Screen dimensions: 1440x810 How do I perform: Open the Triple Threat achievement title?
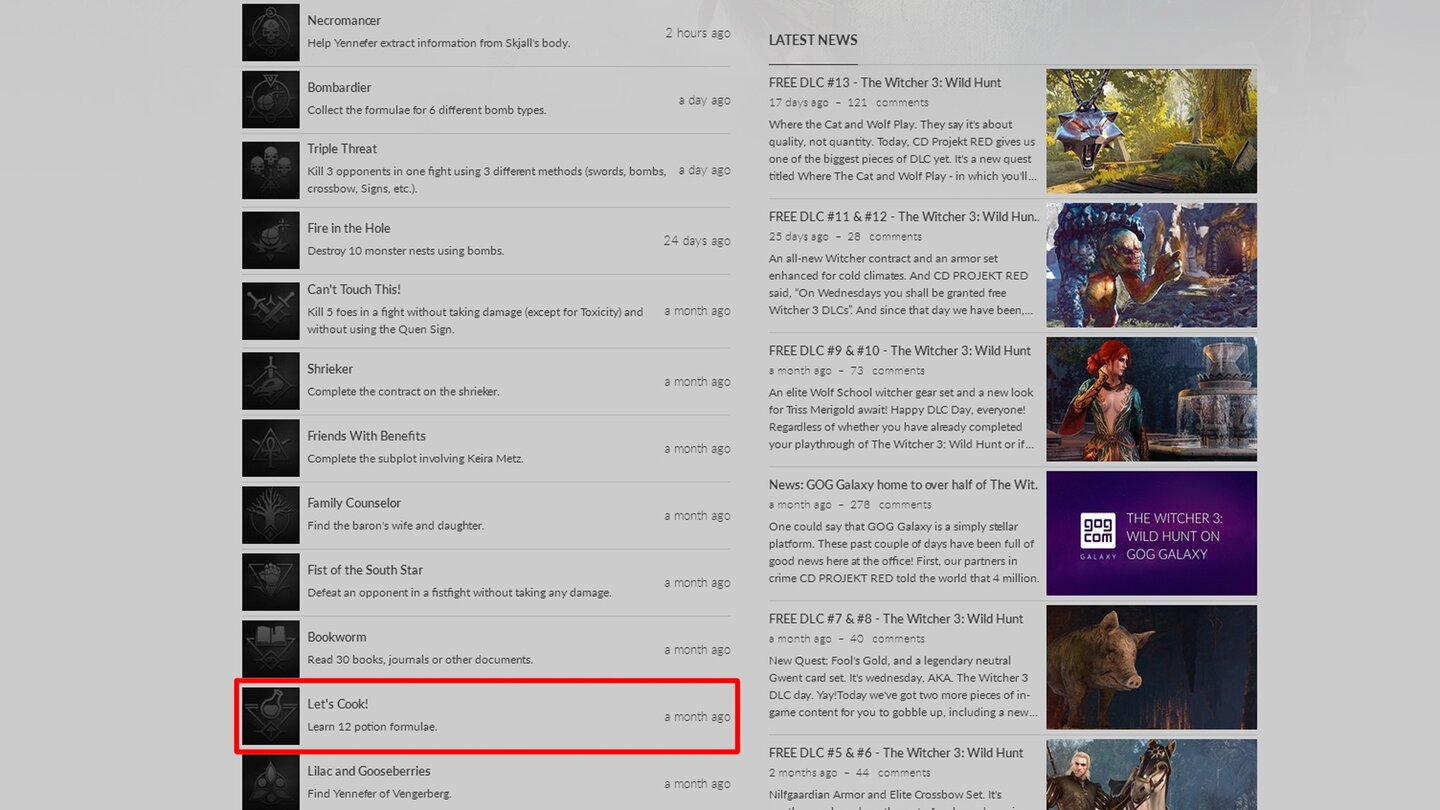[x=342, y=149]
